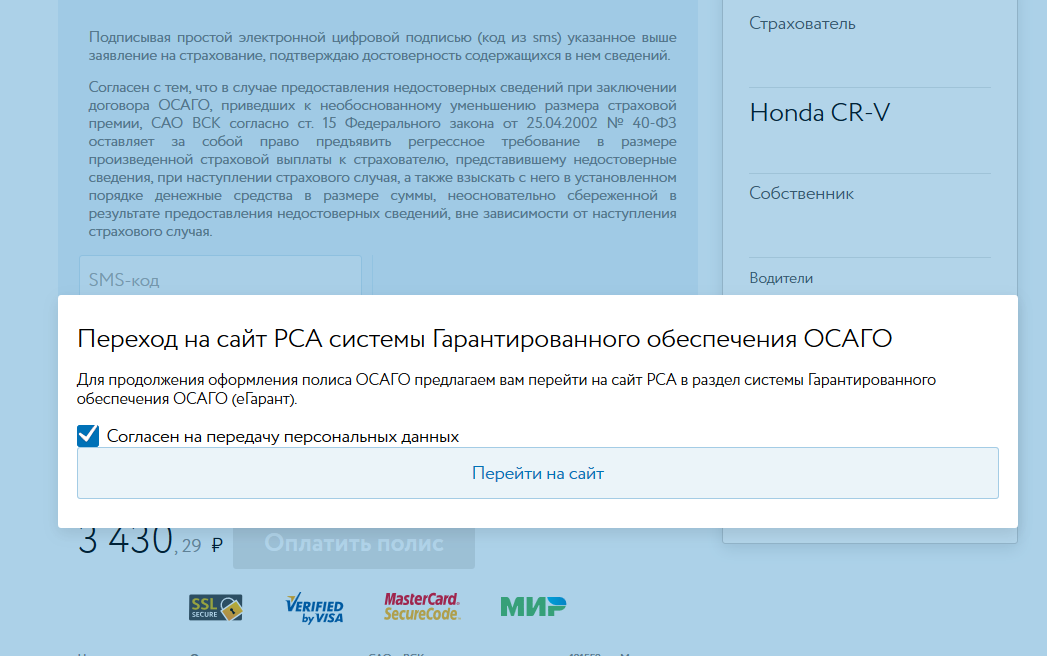Select the Honda CR-V vehicle heading
The height and width of the screenshot is (656, 1047).
coord(819,113)
